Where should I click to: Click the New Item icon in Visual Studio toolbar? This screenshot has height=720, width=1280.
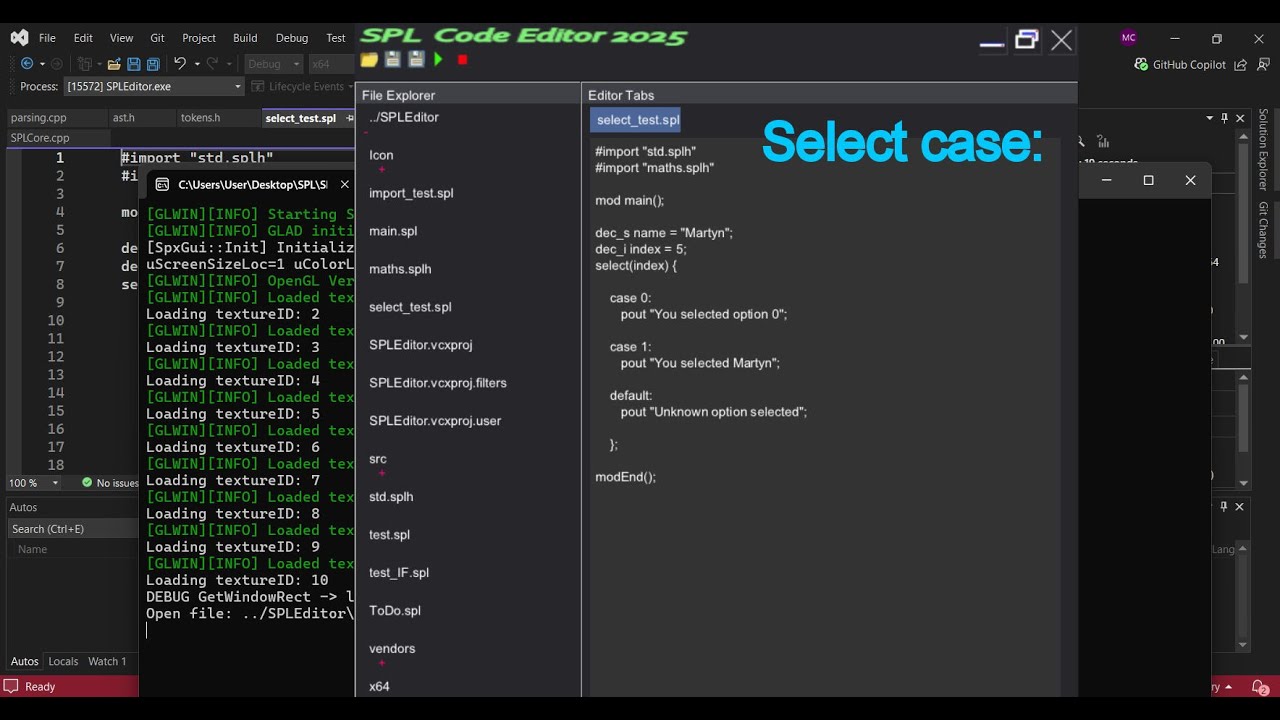(x=85, y=63)
